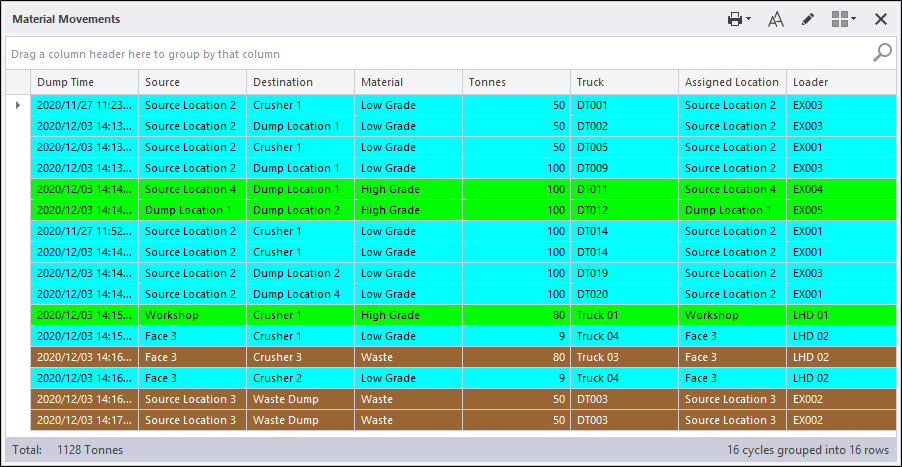Sort by Dump Time column header
This screenshot has width=902, height=467.
pos(84,82)
